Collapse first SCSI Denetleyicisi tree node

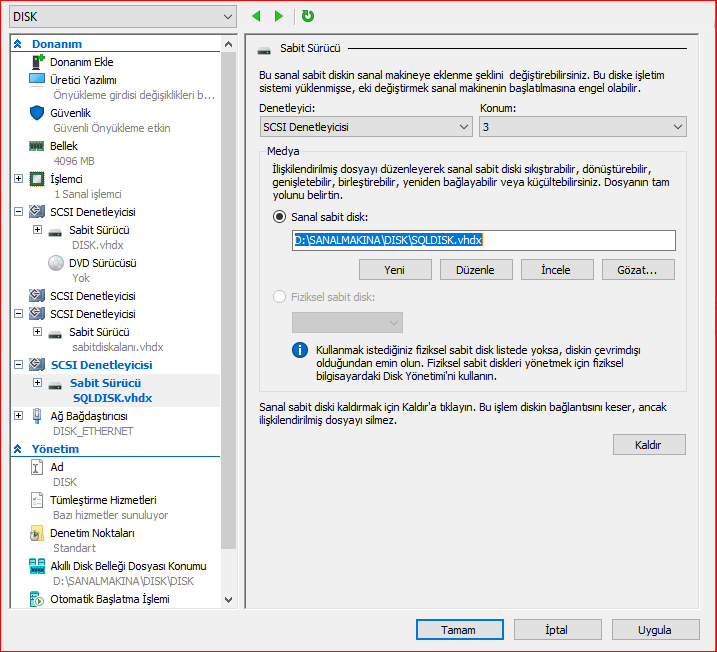pos(19,212)
